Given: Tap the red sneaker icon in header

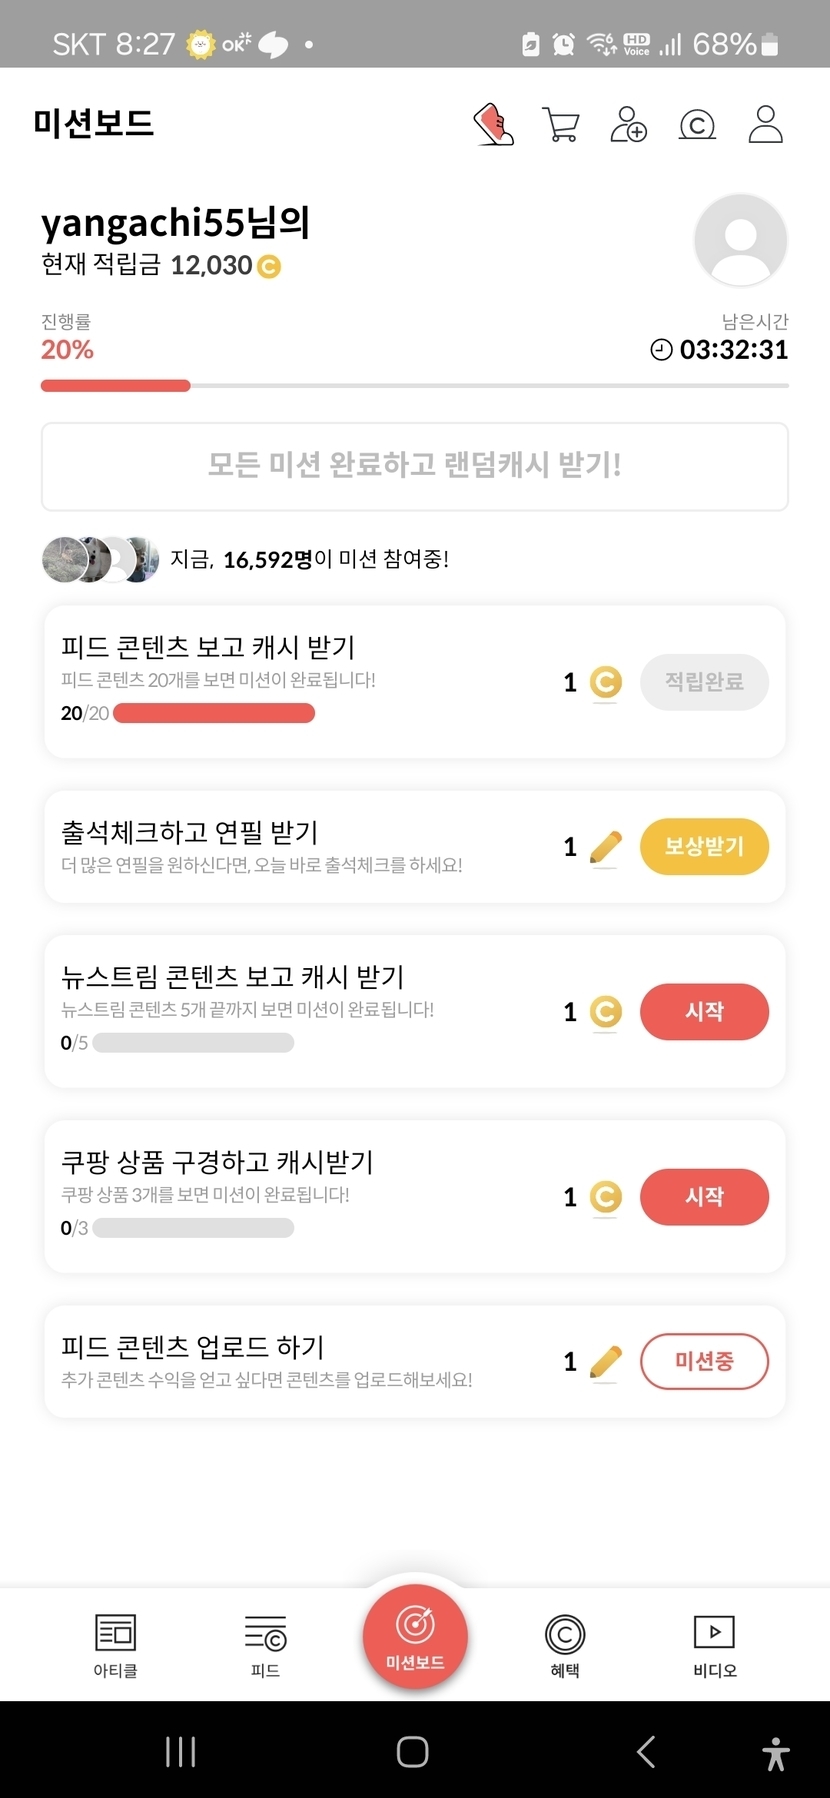Looking at the screenshot, I should 493,125.
